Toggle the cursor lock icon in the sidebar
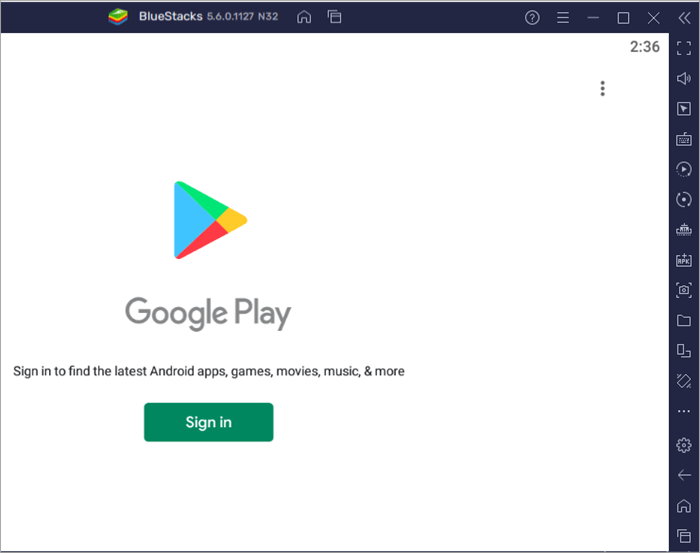The height and width of the screenshot is (553, 700). pyautogui.click(x=684, y=108)
